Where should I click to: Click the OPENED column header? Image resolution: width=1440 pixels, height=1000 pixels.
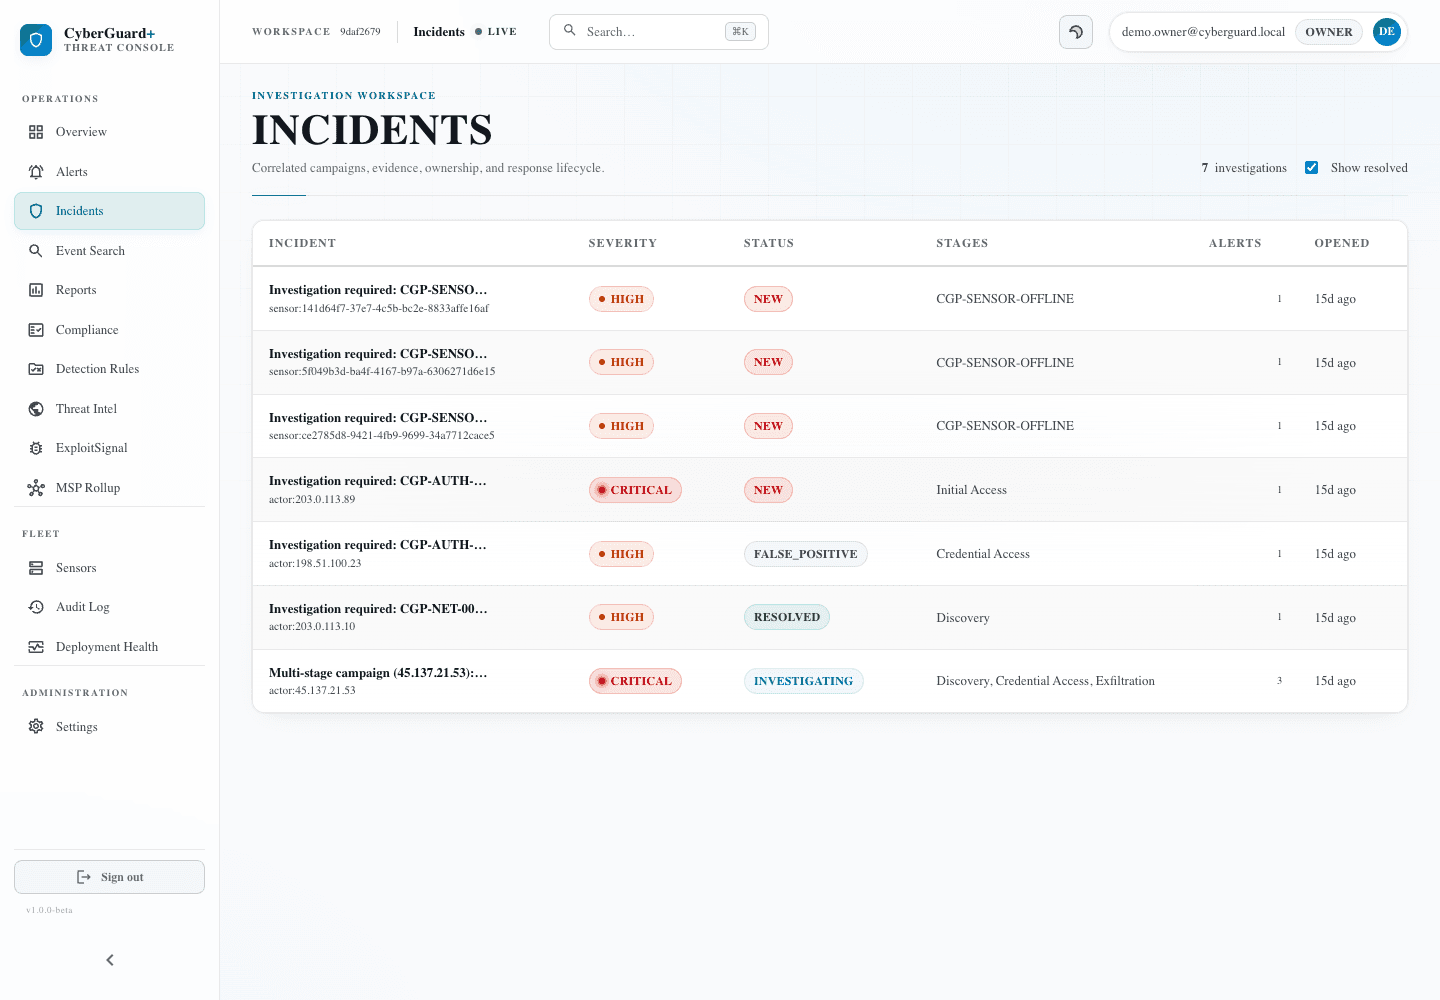(x=1342, y=243)
